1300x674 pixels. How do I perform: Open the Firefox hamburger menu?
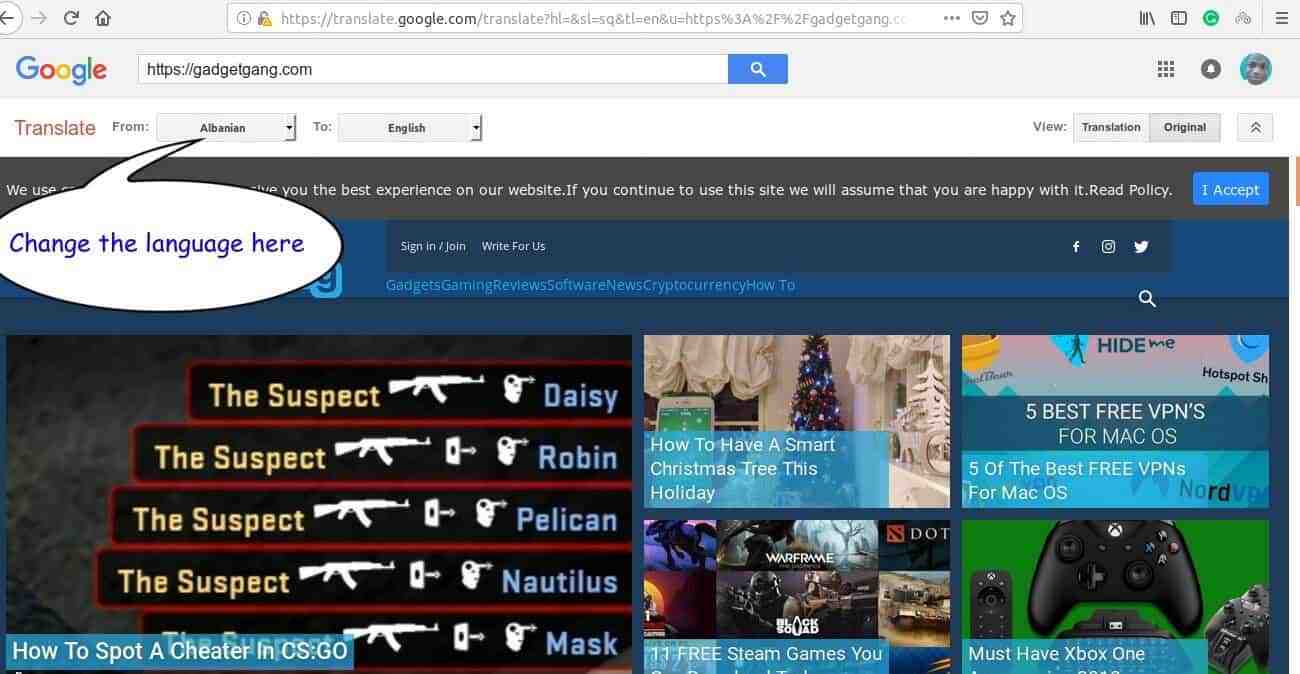tap(1282, 18)
